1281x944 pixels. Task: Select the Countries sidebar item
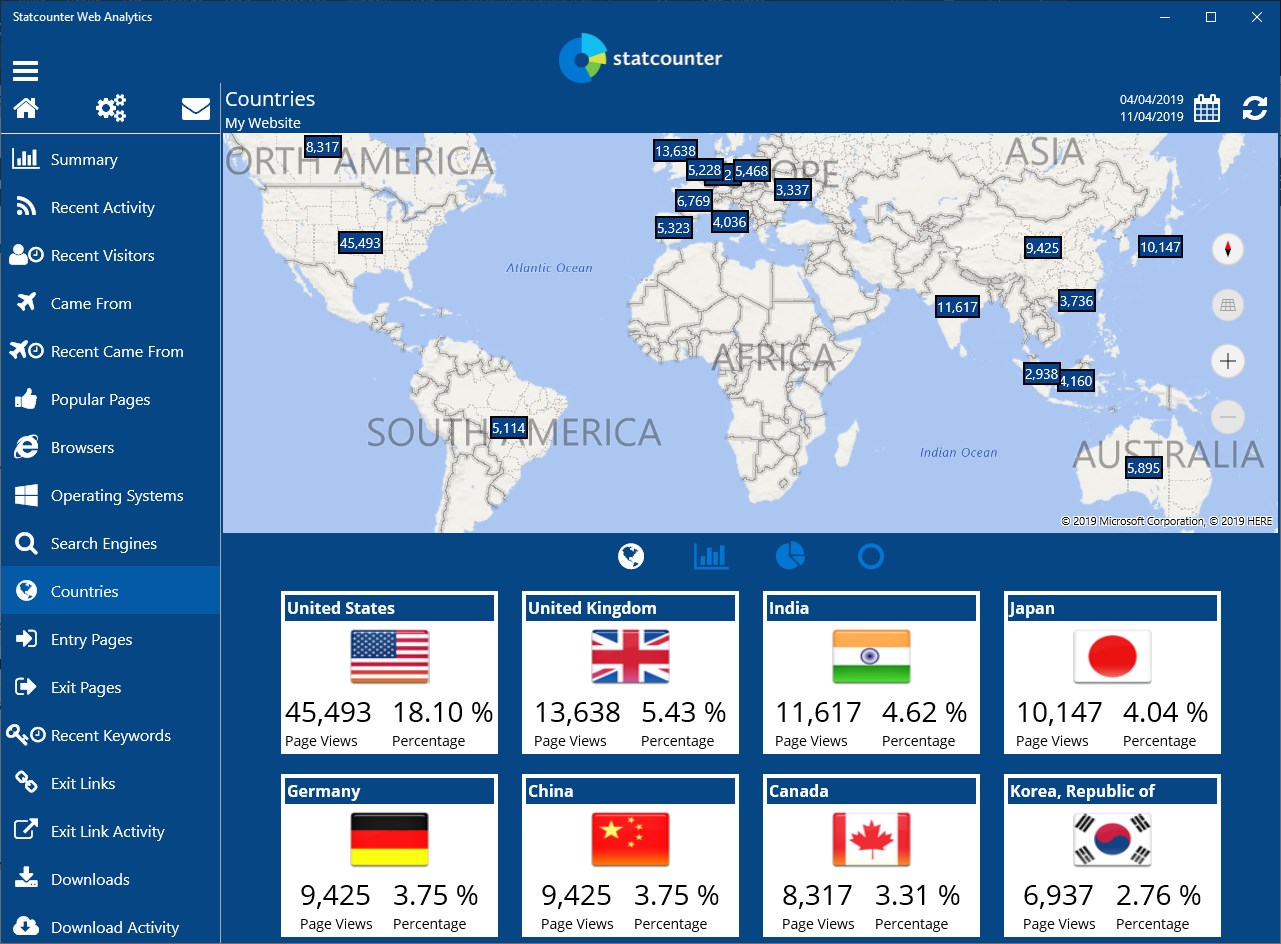(110, 591)
